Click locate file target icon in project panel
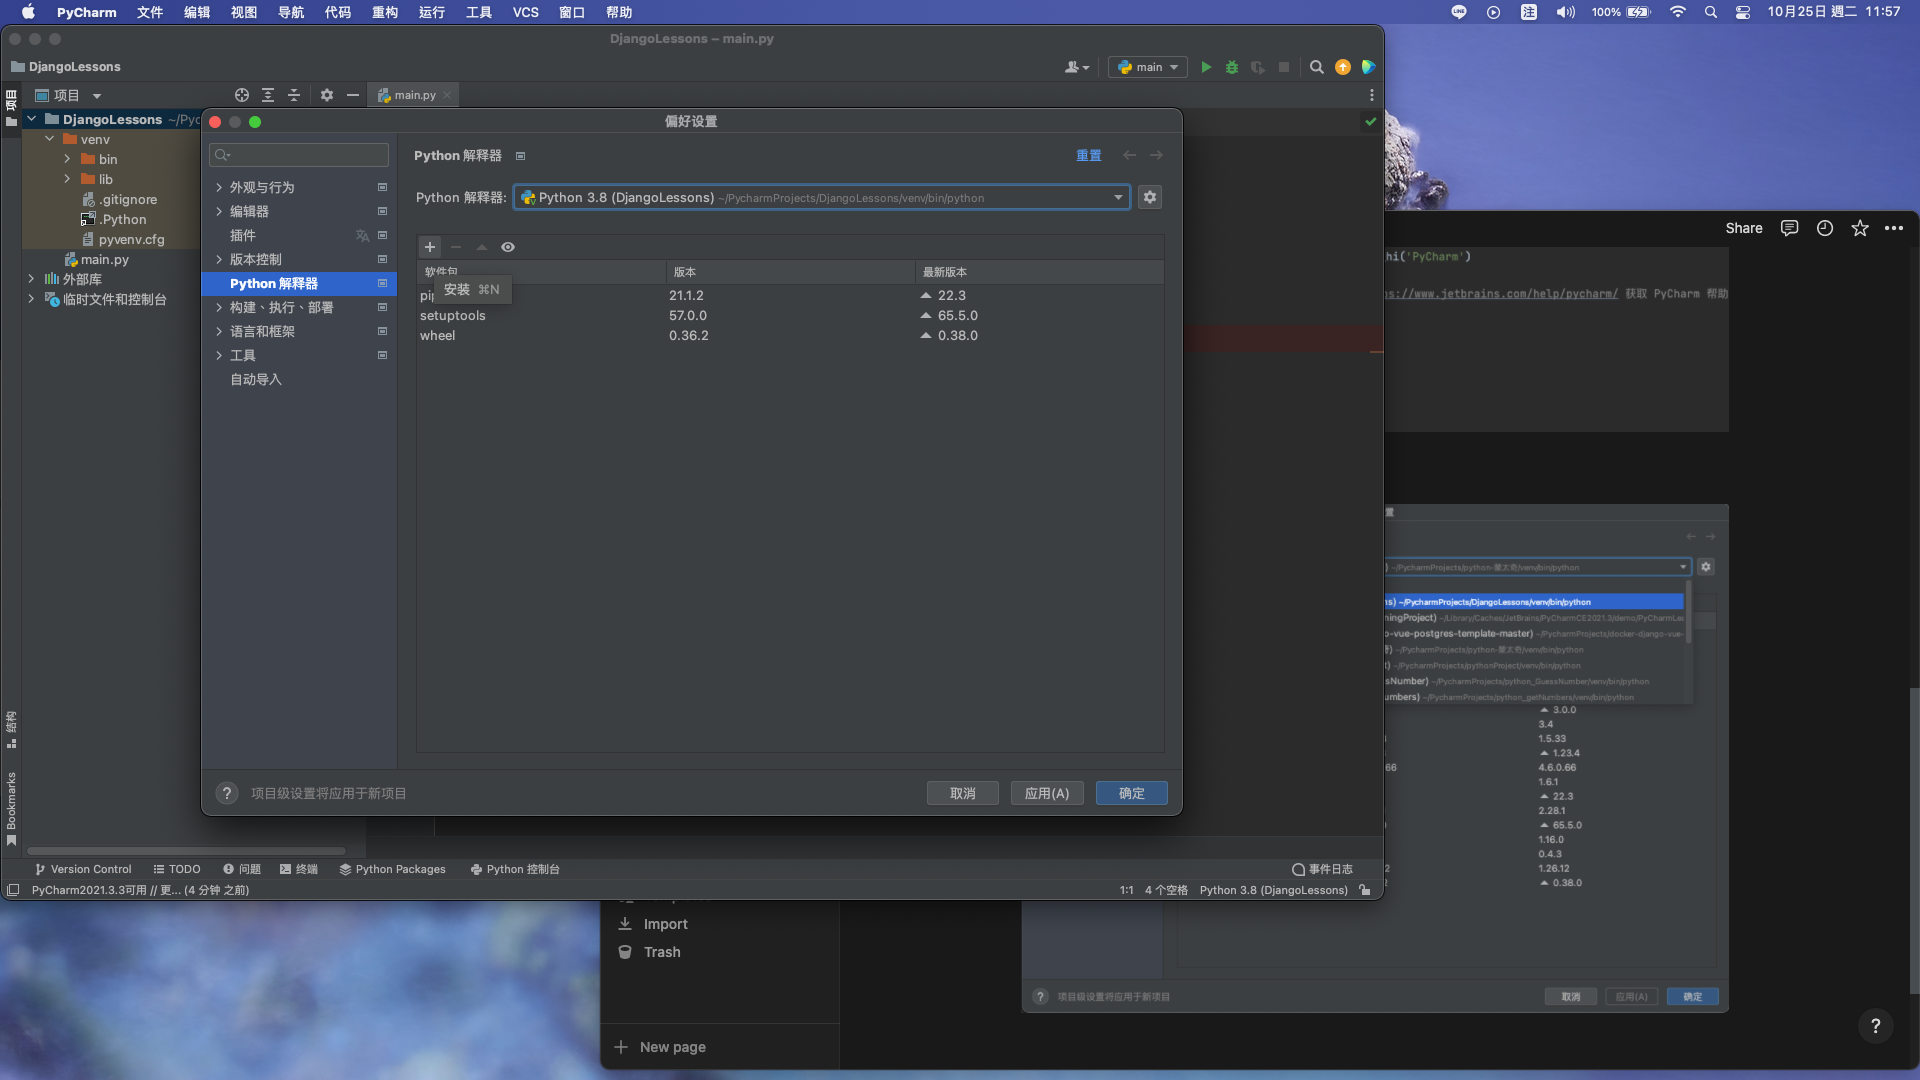The height and width of the screenshot is (1080, 1920). pyautogui.click(x=242, y=95)
